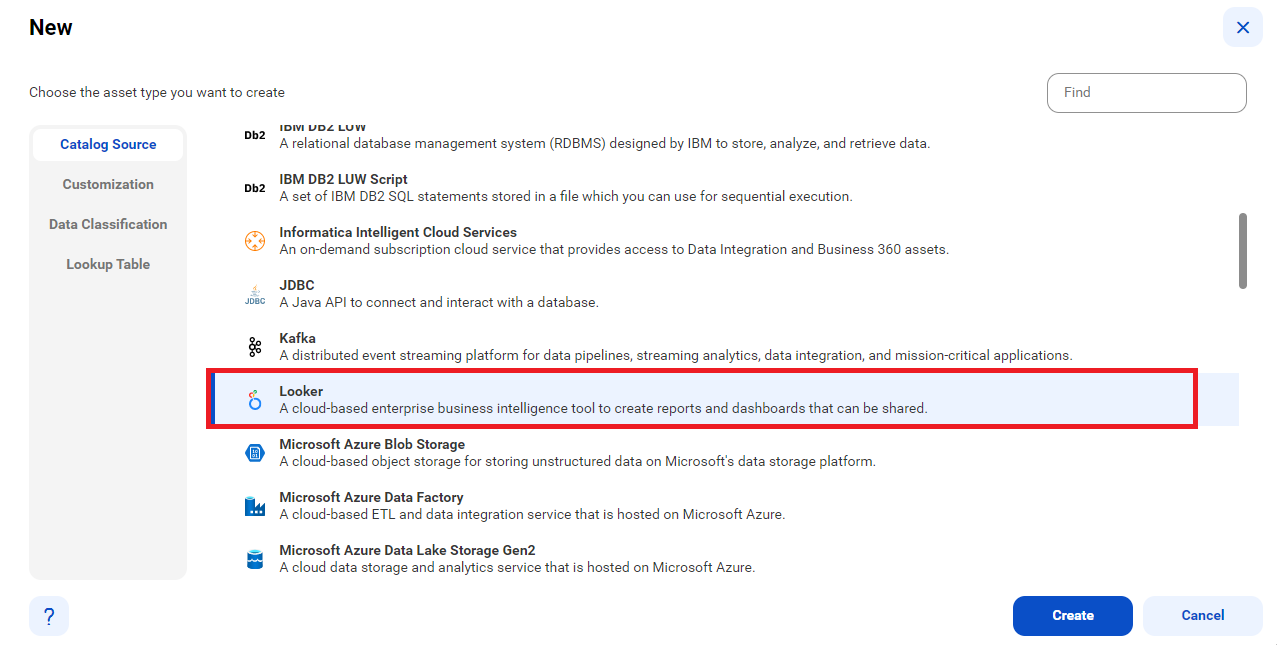This screenshot has width=1277, height=645.
Task: Open help with the question mark icon
Action: [49, 616]
